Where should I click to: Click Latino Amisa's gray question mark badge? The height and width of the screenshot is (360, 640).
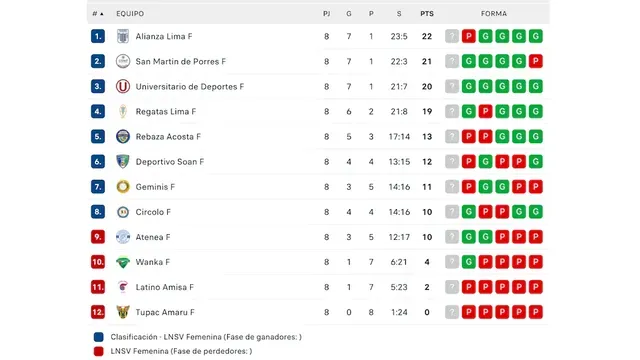tap(452, 287)
